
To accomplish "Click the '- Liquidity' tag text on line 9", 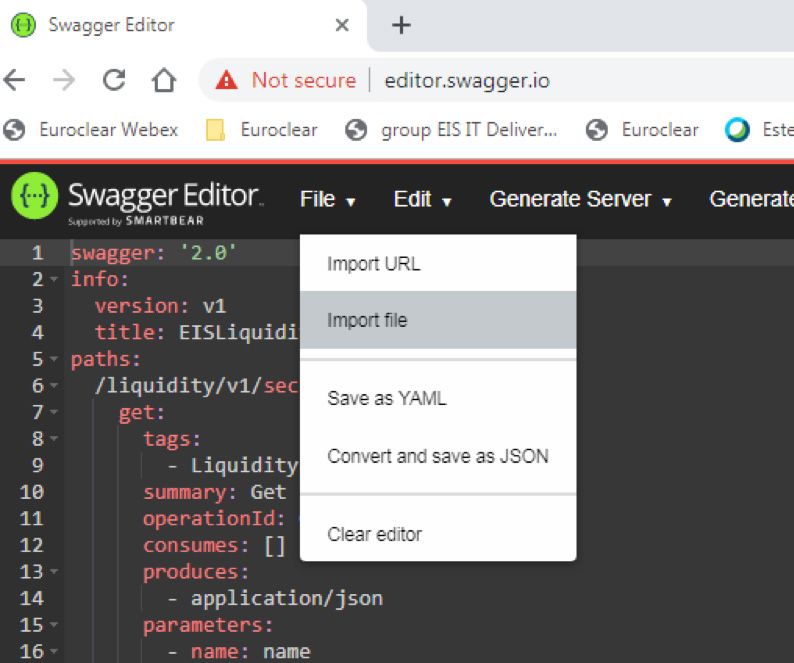I will [233, 465].
